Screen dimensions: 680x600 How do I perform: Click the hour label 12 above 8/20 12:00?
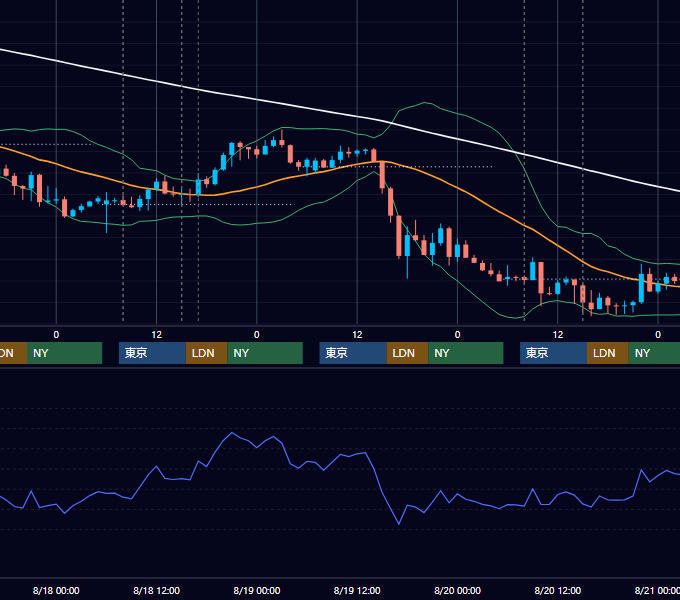(558, 335)
